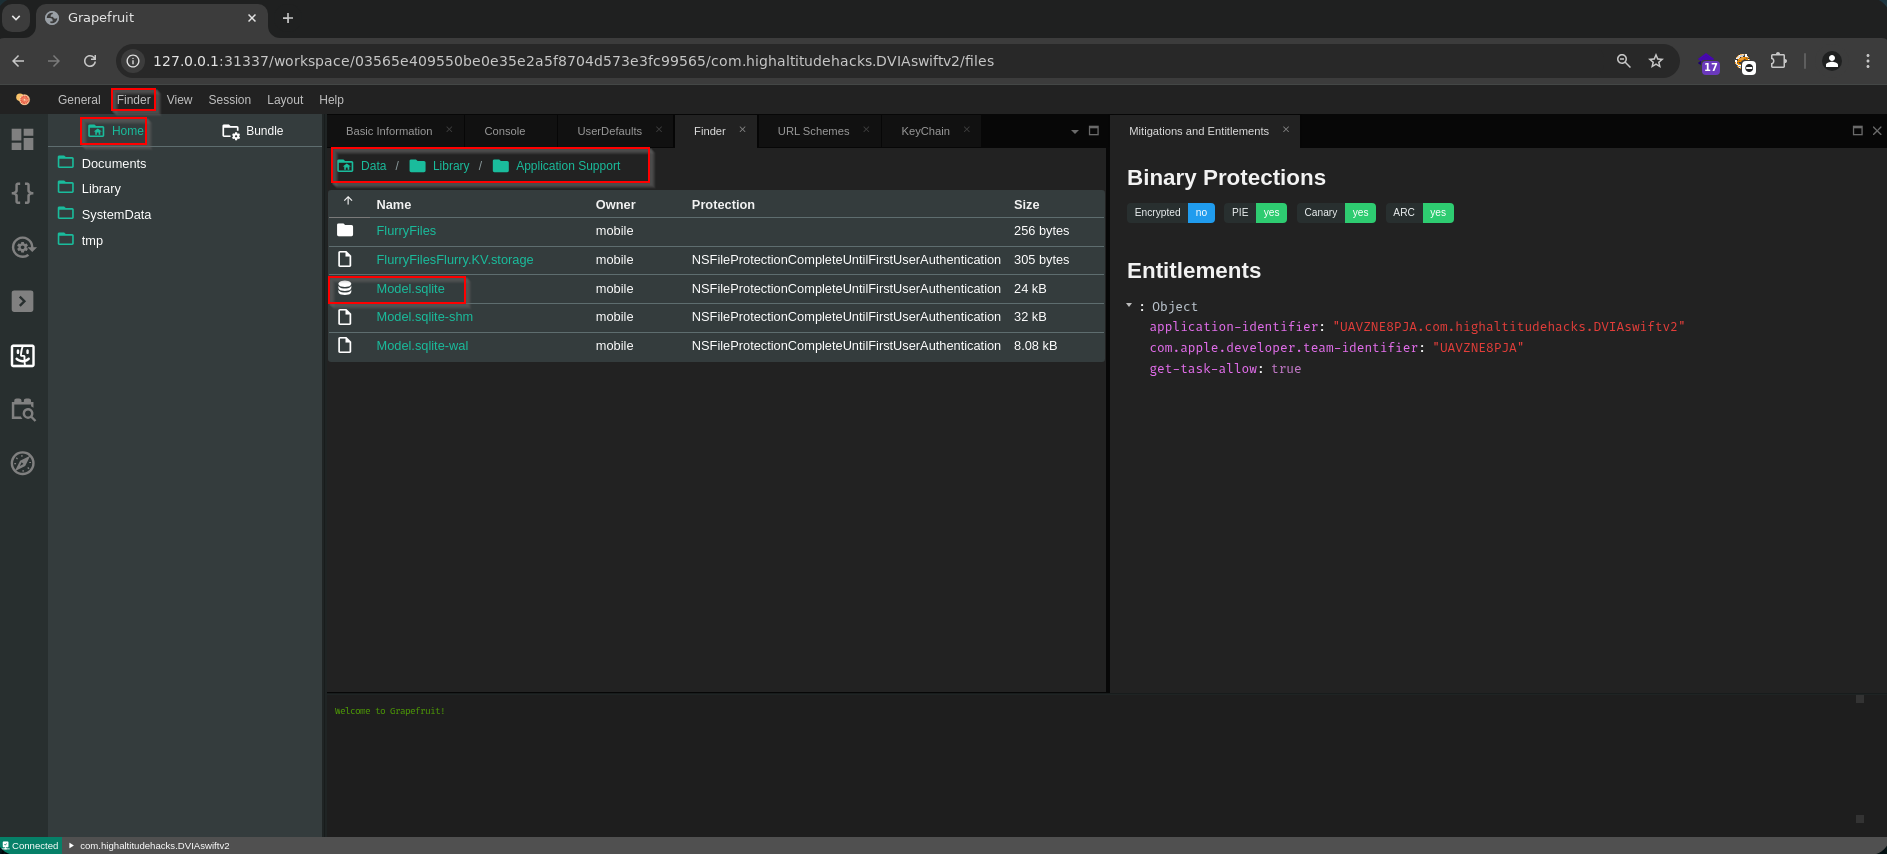Click the site information icon in address bar
The image size is (1887, 854).
[x=133, y=61]
